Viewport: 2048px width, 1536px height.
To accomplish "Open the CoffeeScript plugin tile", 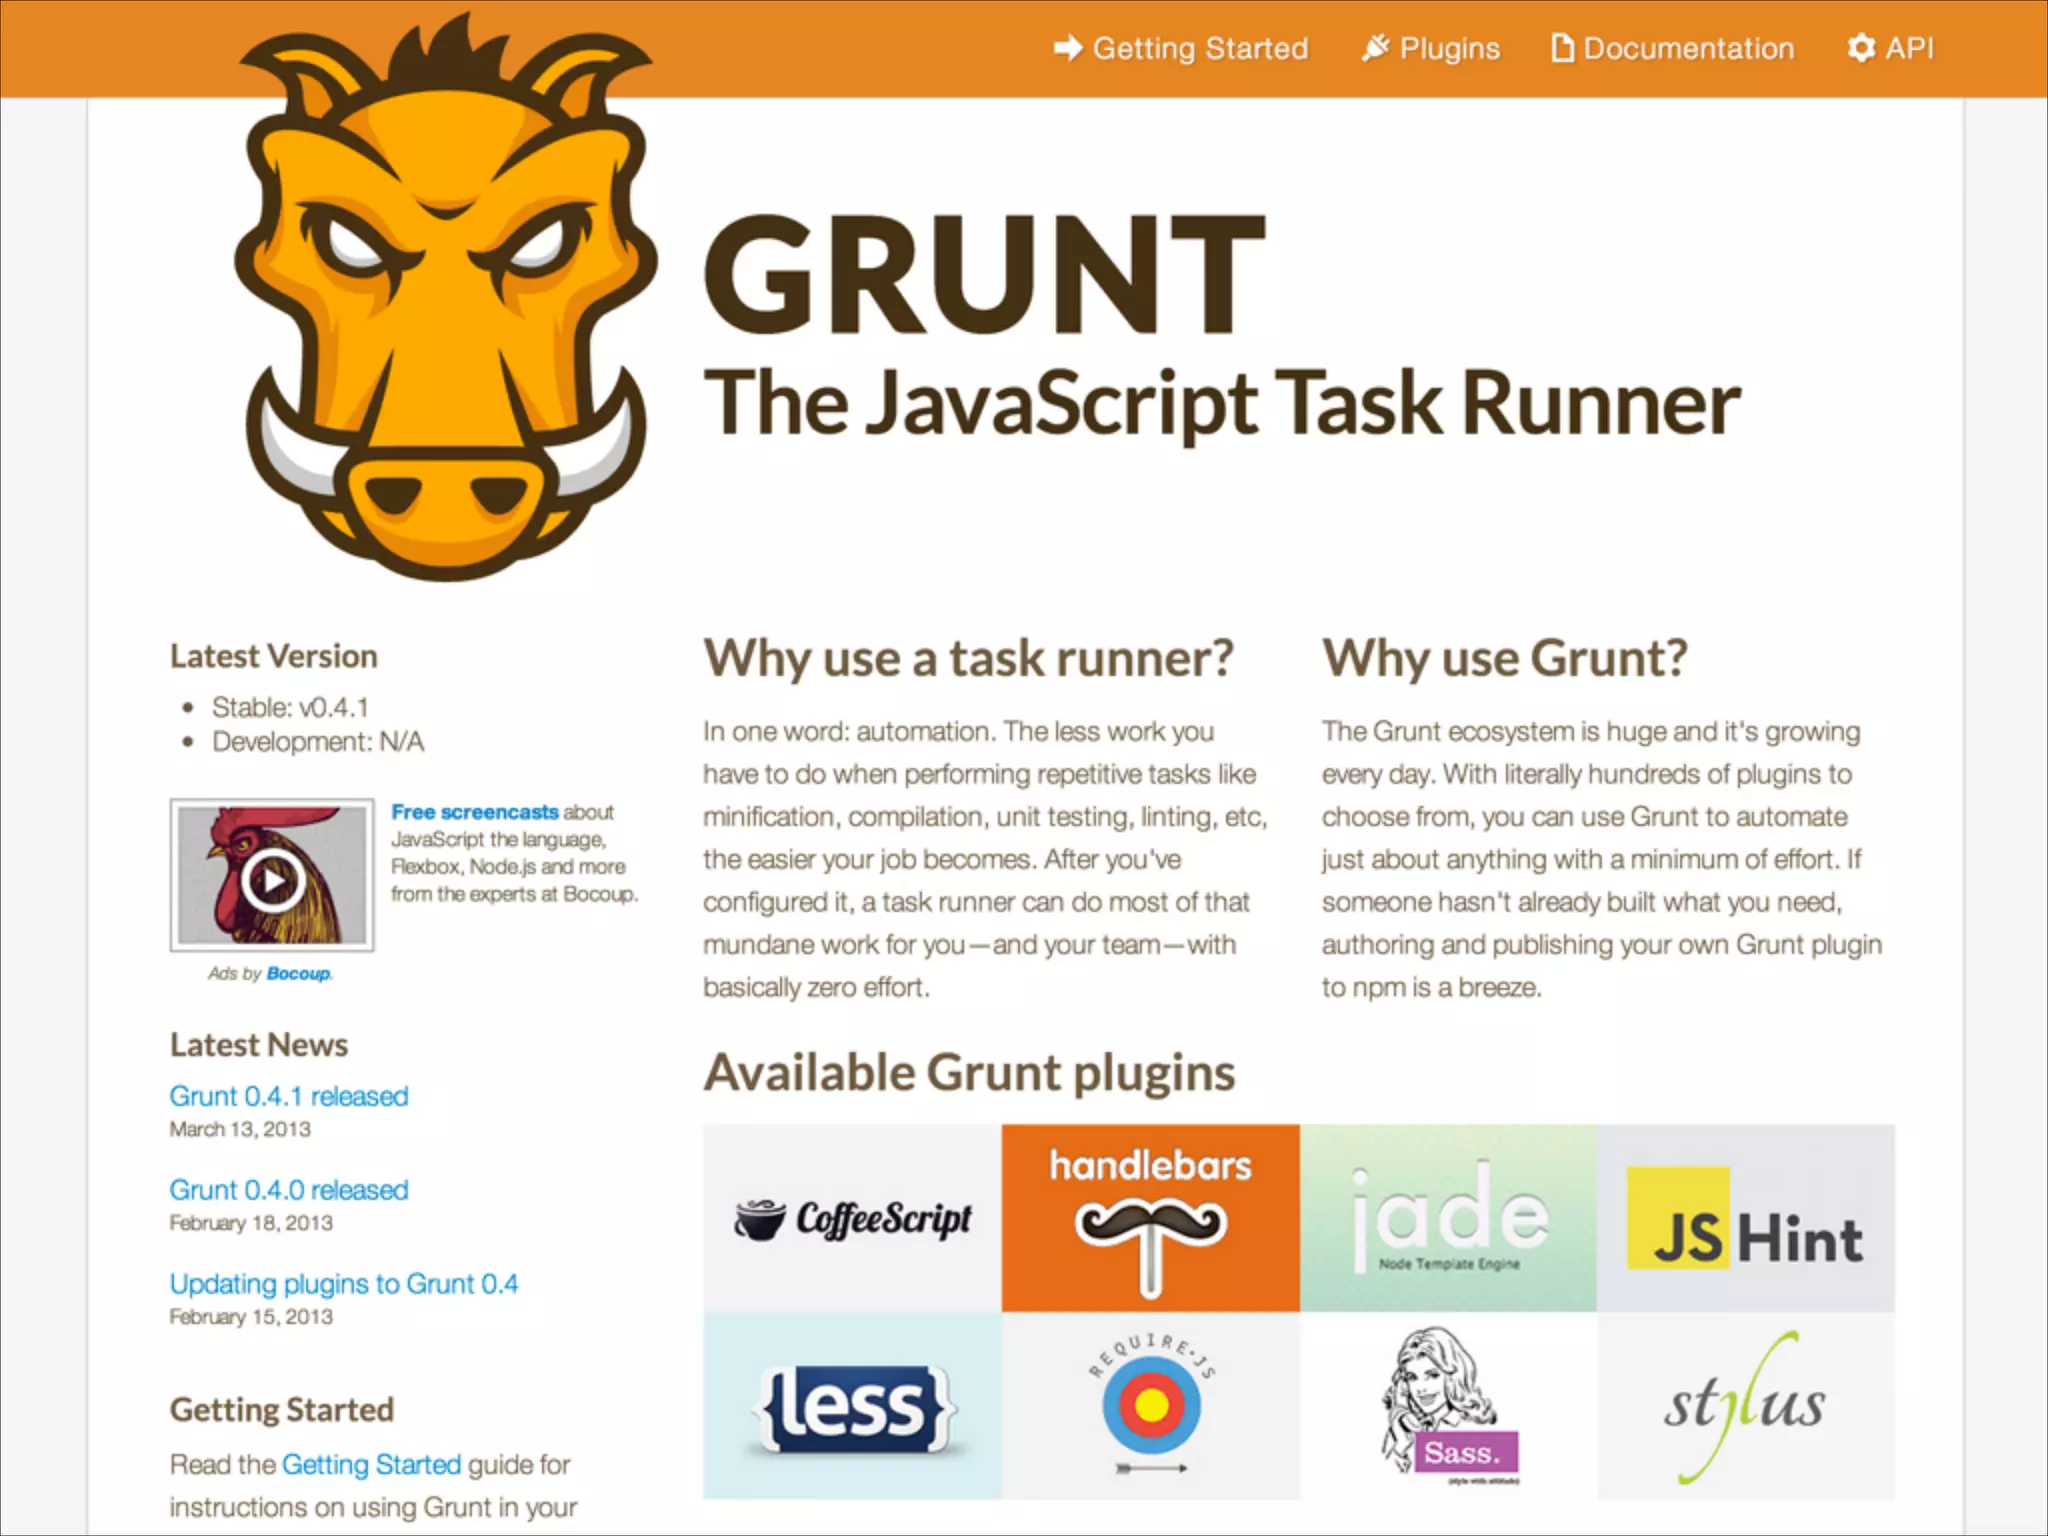I will click(x=852, y=1217).
